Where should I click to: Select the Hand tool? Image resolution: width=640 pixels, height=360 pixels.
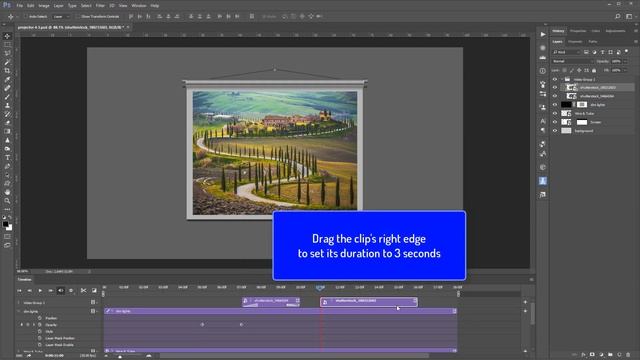click(7, 192)
